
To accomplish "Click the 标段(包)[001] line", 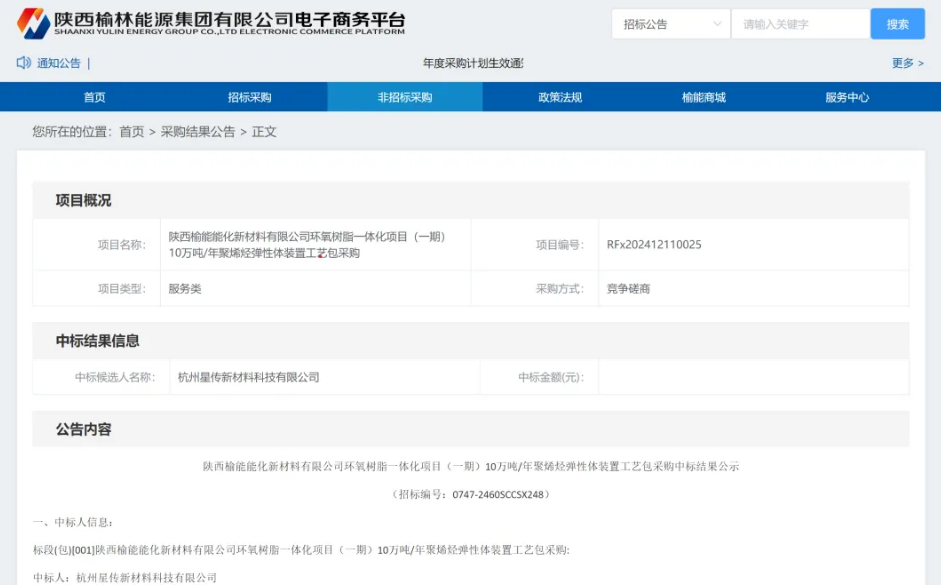I will tap(301, 550).
